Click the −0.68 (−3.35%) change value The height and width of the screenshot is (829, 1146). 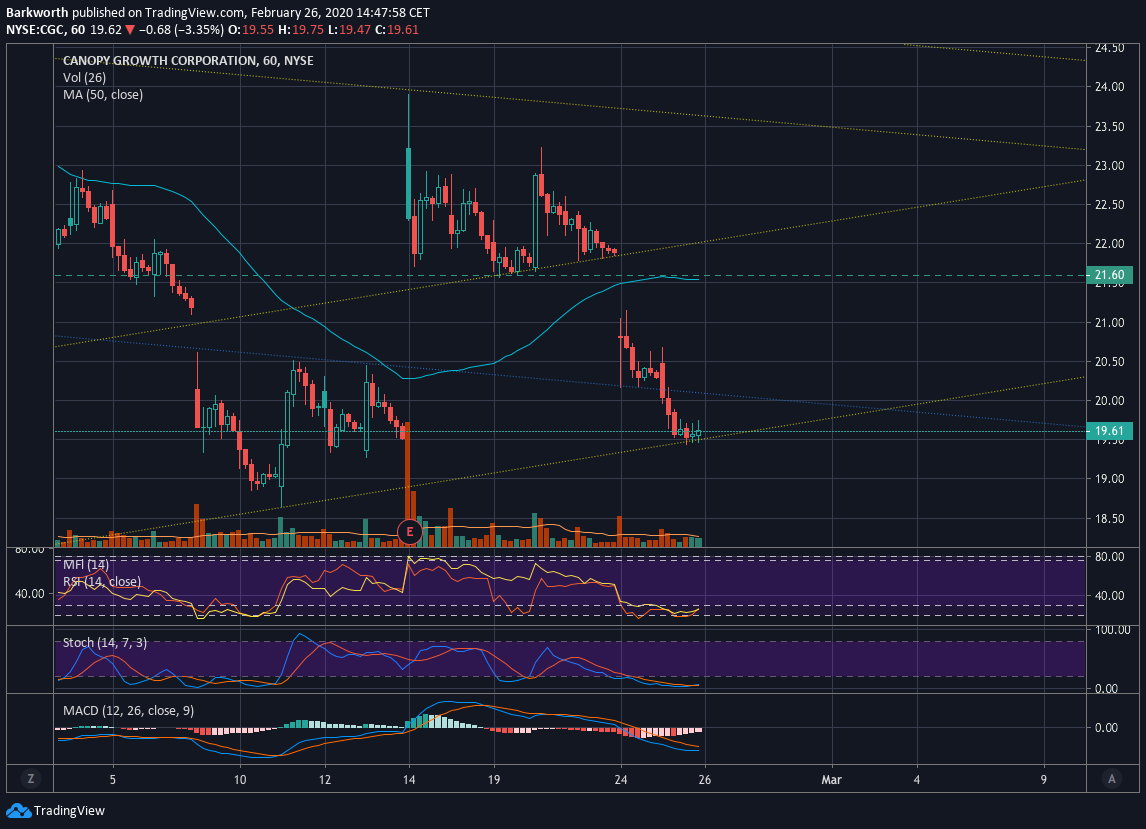(181, 30)
